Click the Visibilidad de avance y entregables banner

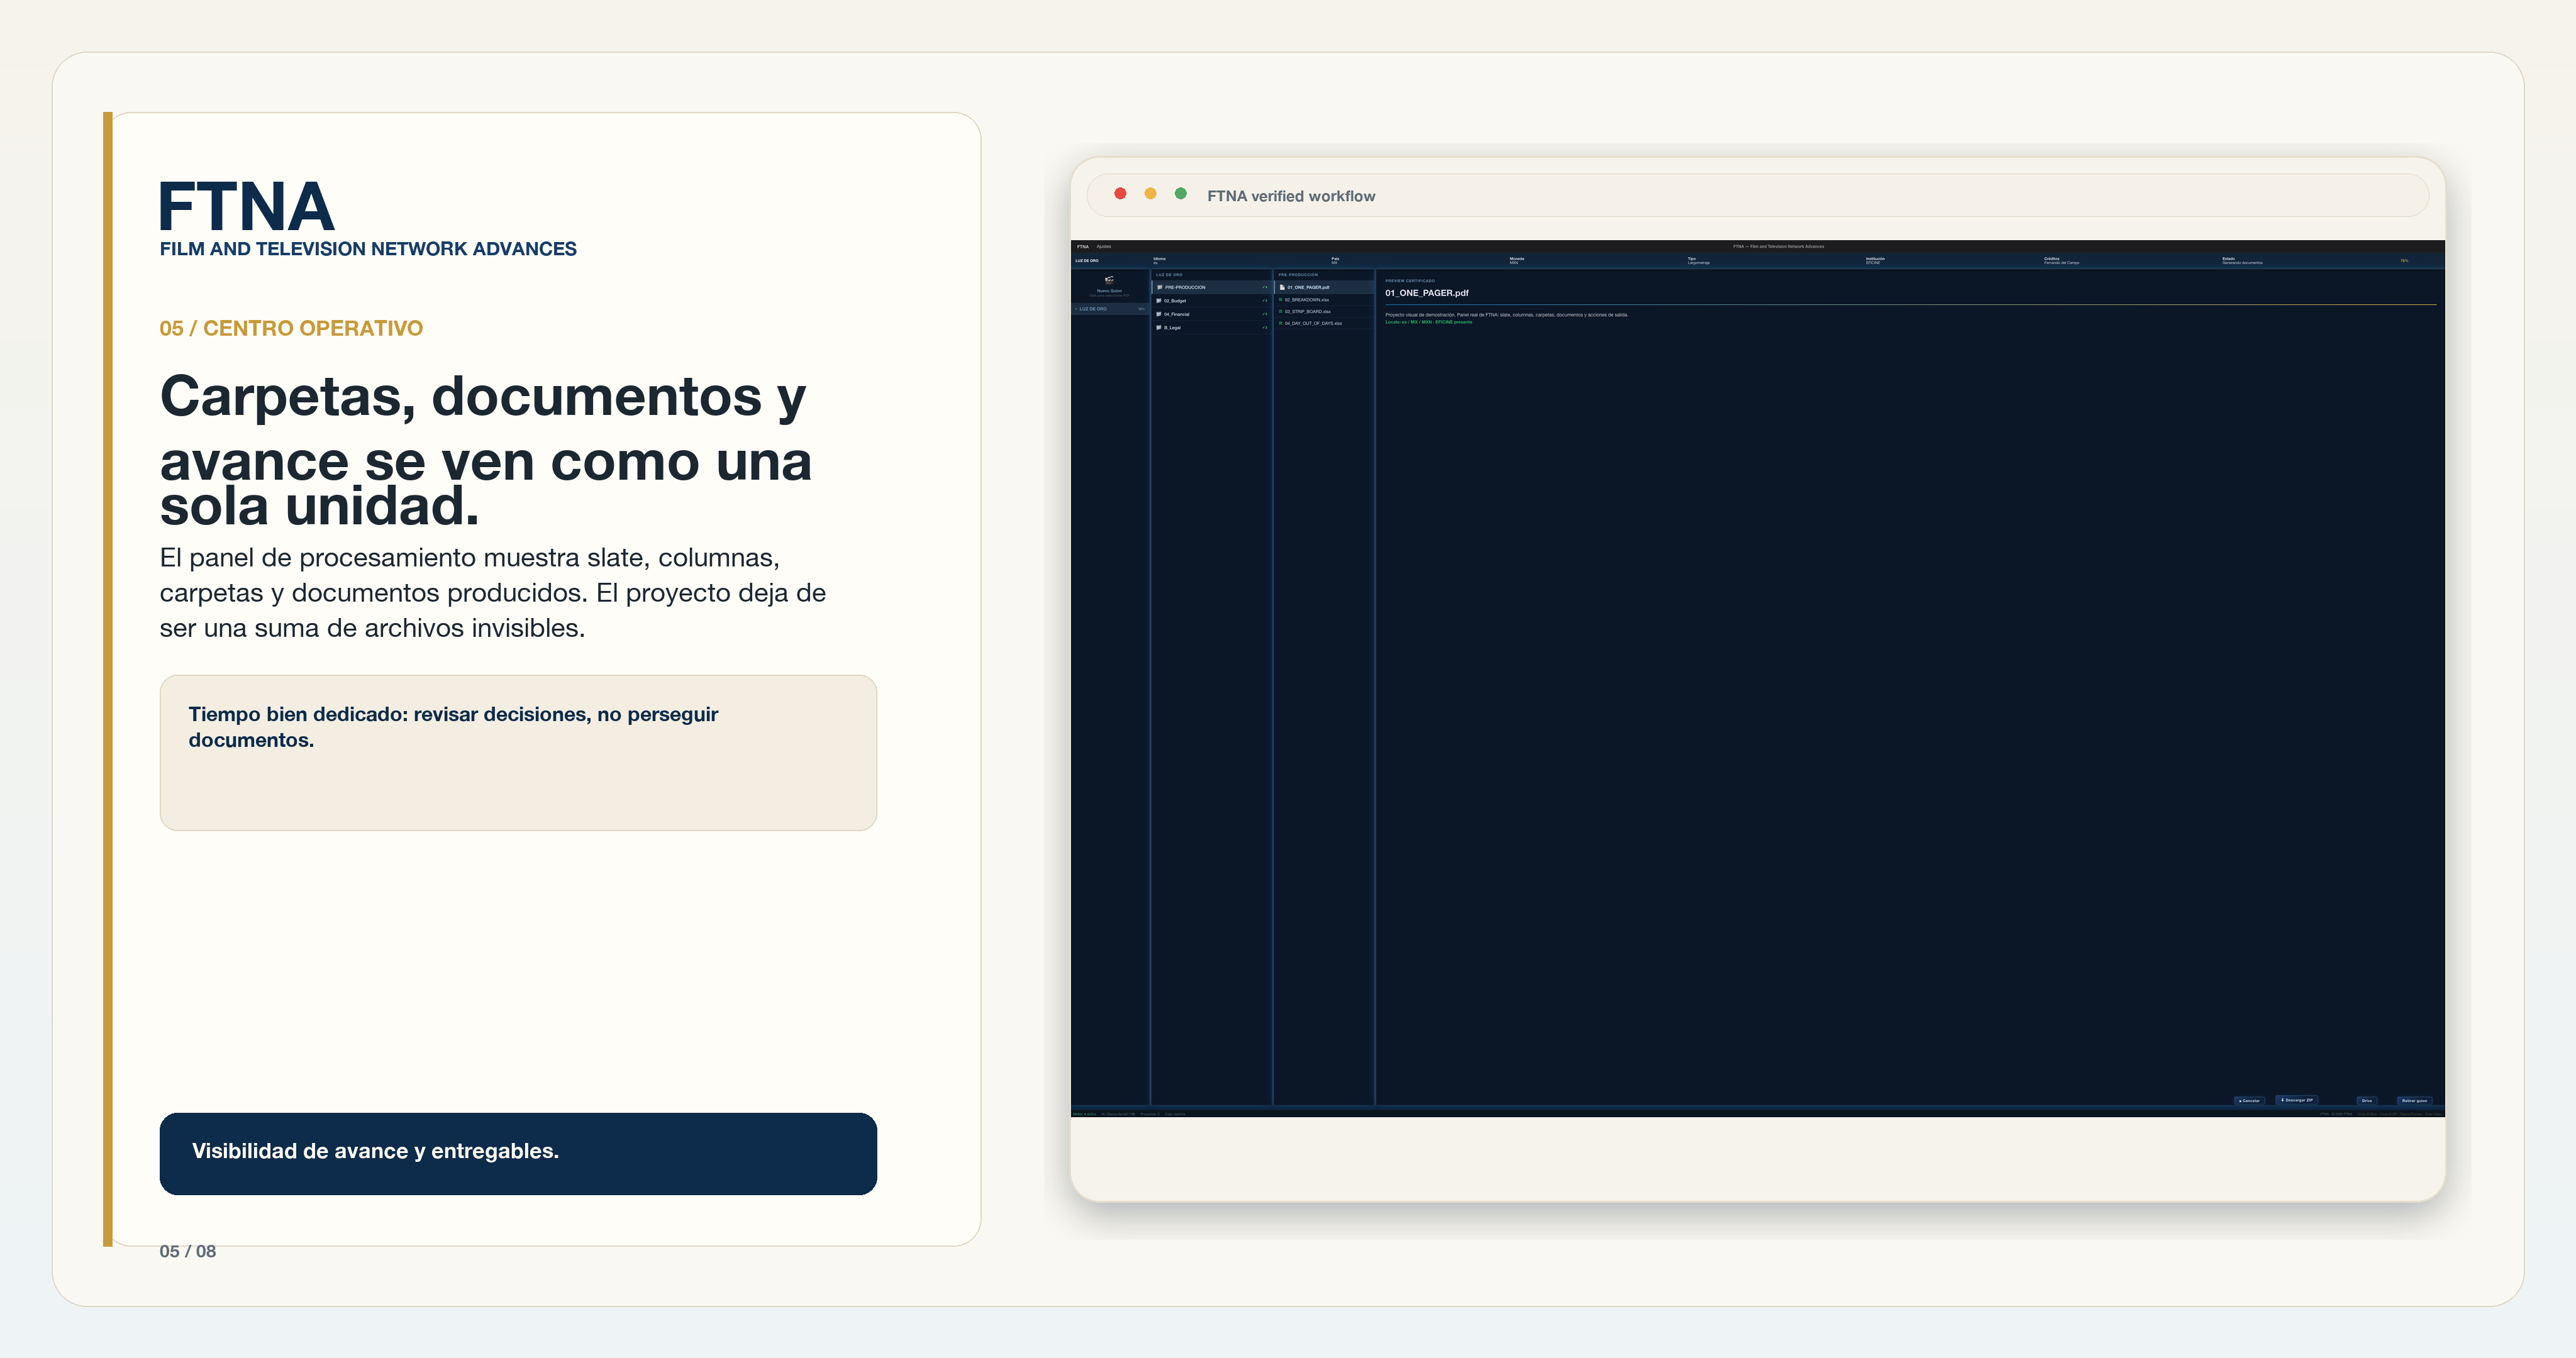coord(518,1153)
